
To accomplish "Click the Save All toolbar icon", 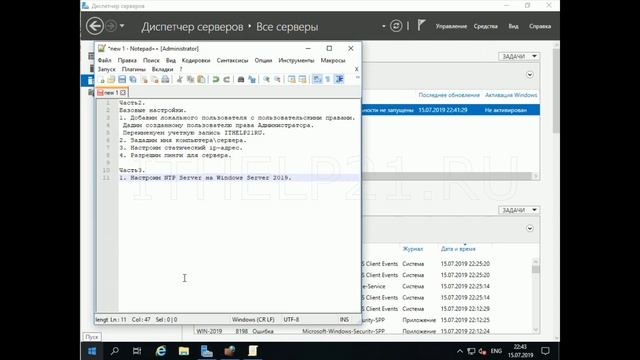I will click(x=133, y=79).
